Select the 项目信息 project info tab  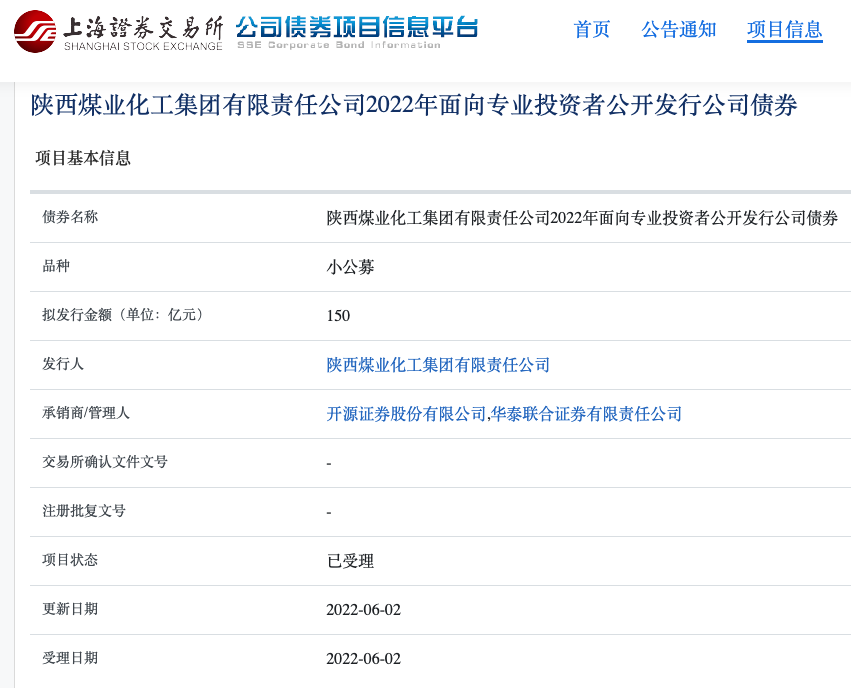pos(785,29)
